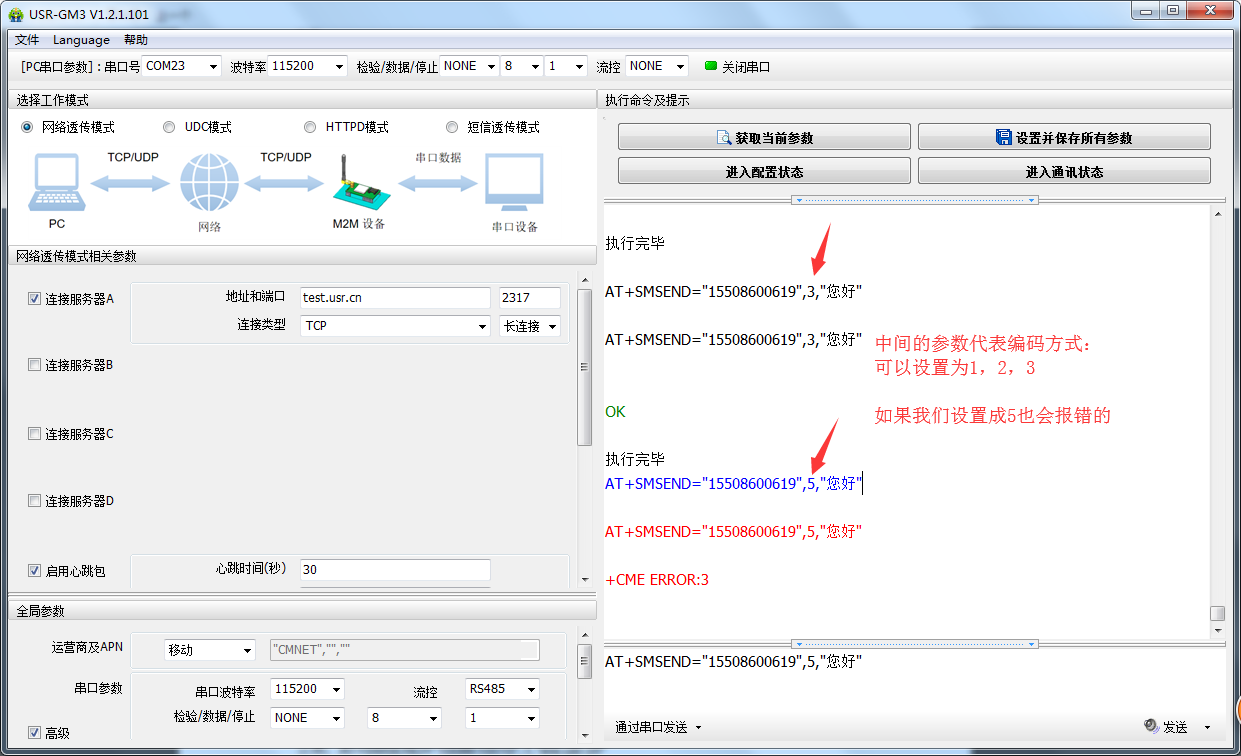The image size is (1241, 756).
Task: Open the 文件 menu
Action: [x=27, y=40]
